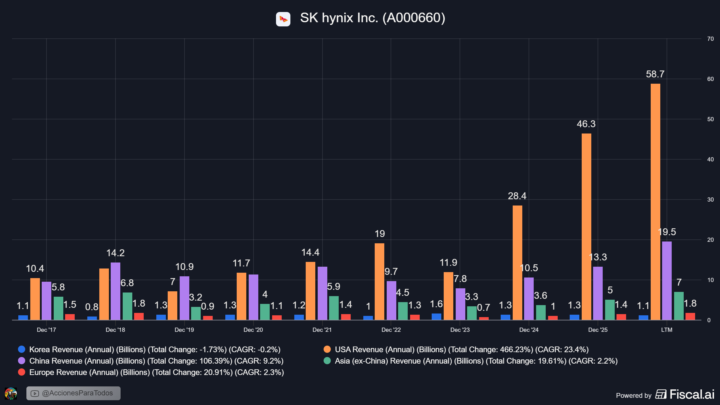Click the 50 tick on the y-axis

tap(710, 119)
